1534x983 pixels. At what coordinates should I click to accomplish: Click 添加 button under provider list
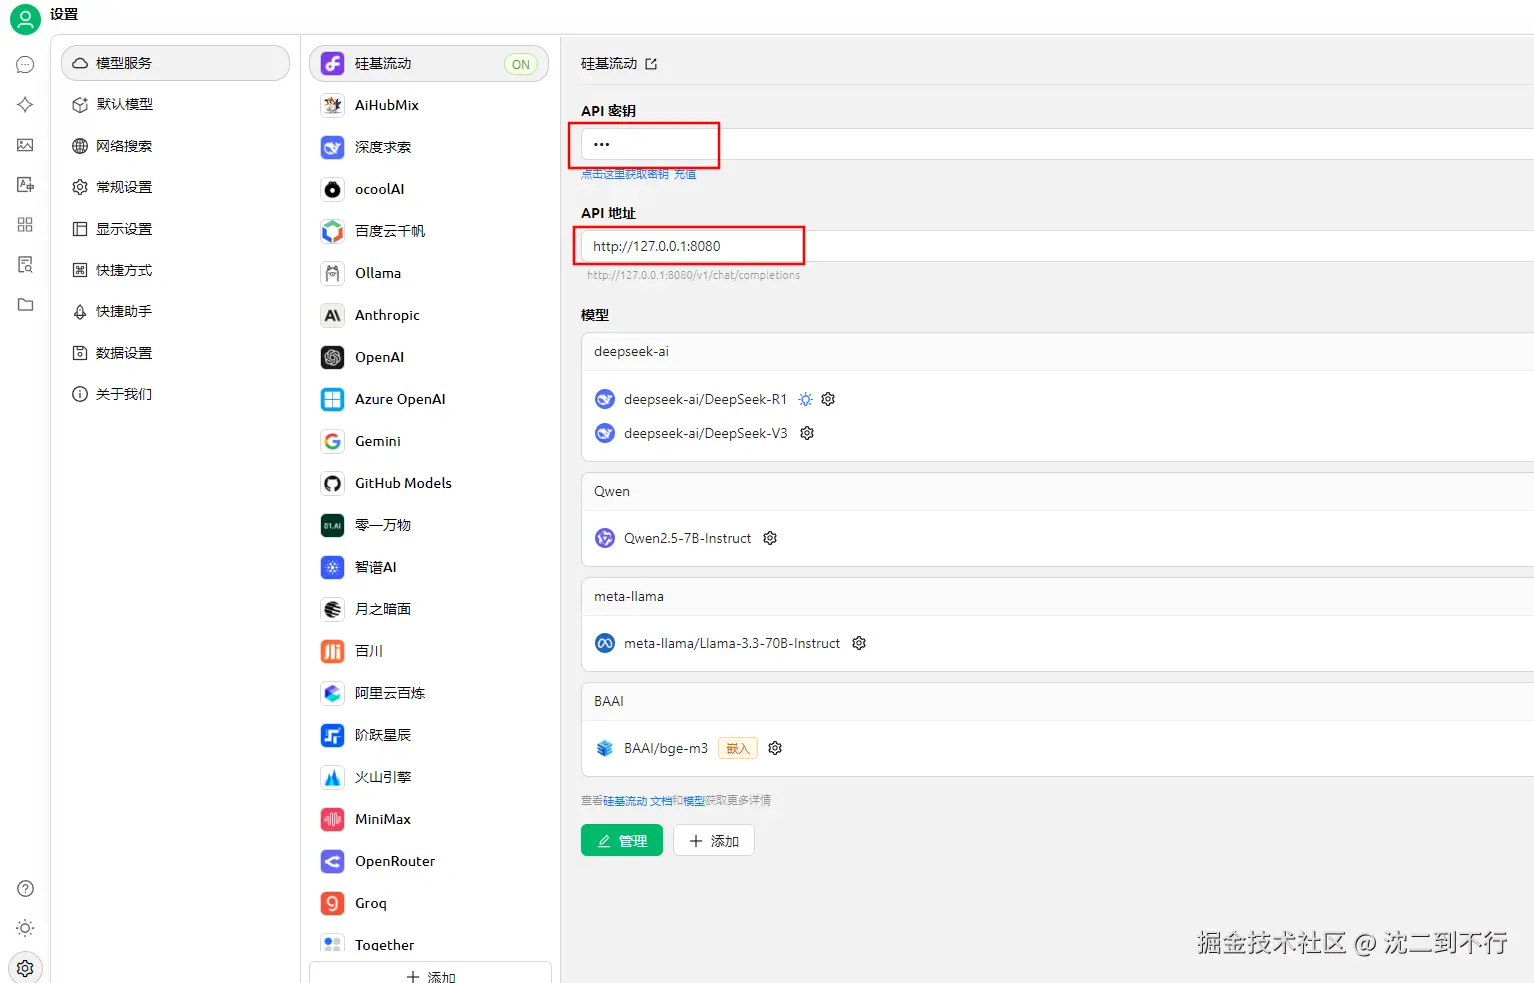point(430,974)
